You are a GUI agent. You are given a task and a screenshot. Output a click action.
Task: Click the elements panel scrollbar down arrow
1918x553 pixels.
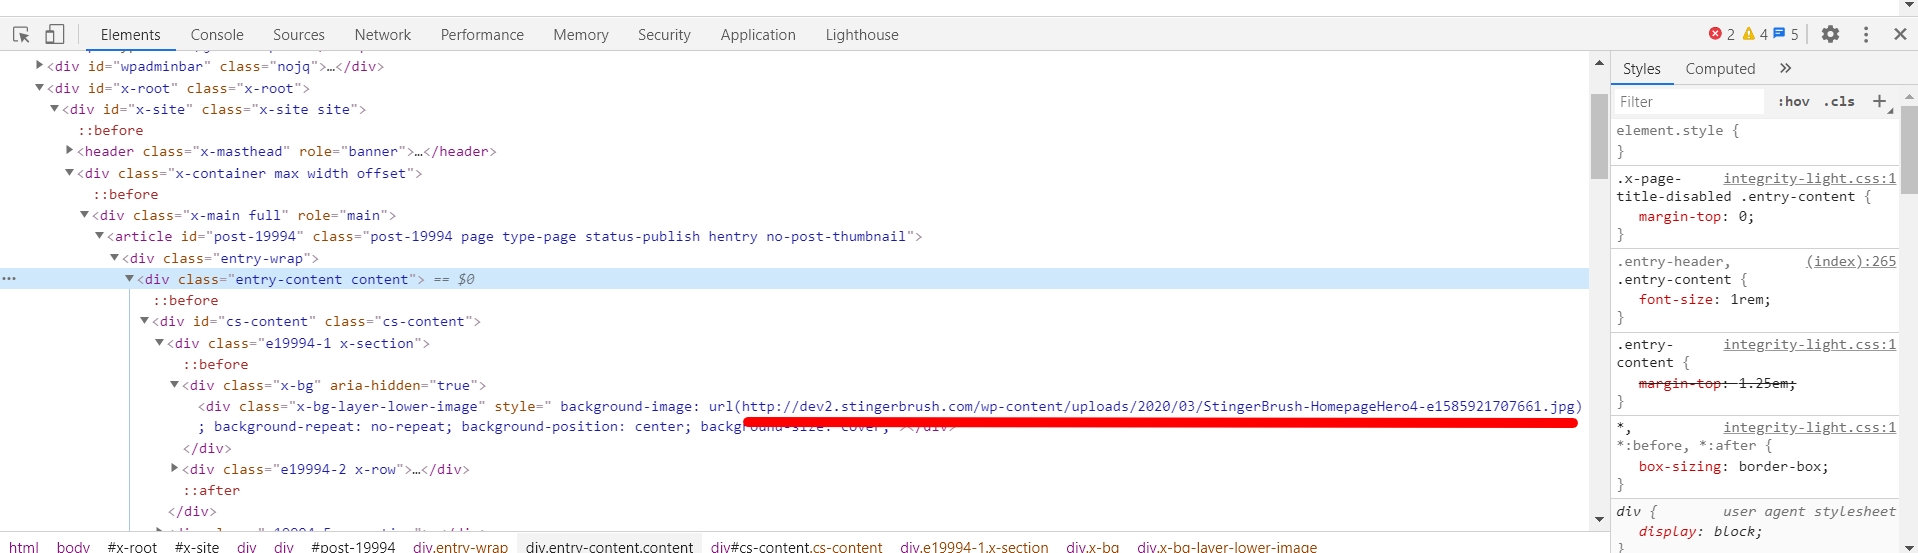click(1599, 520)
